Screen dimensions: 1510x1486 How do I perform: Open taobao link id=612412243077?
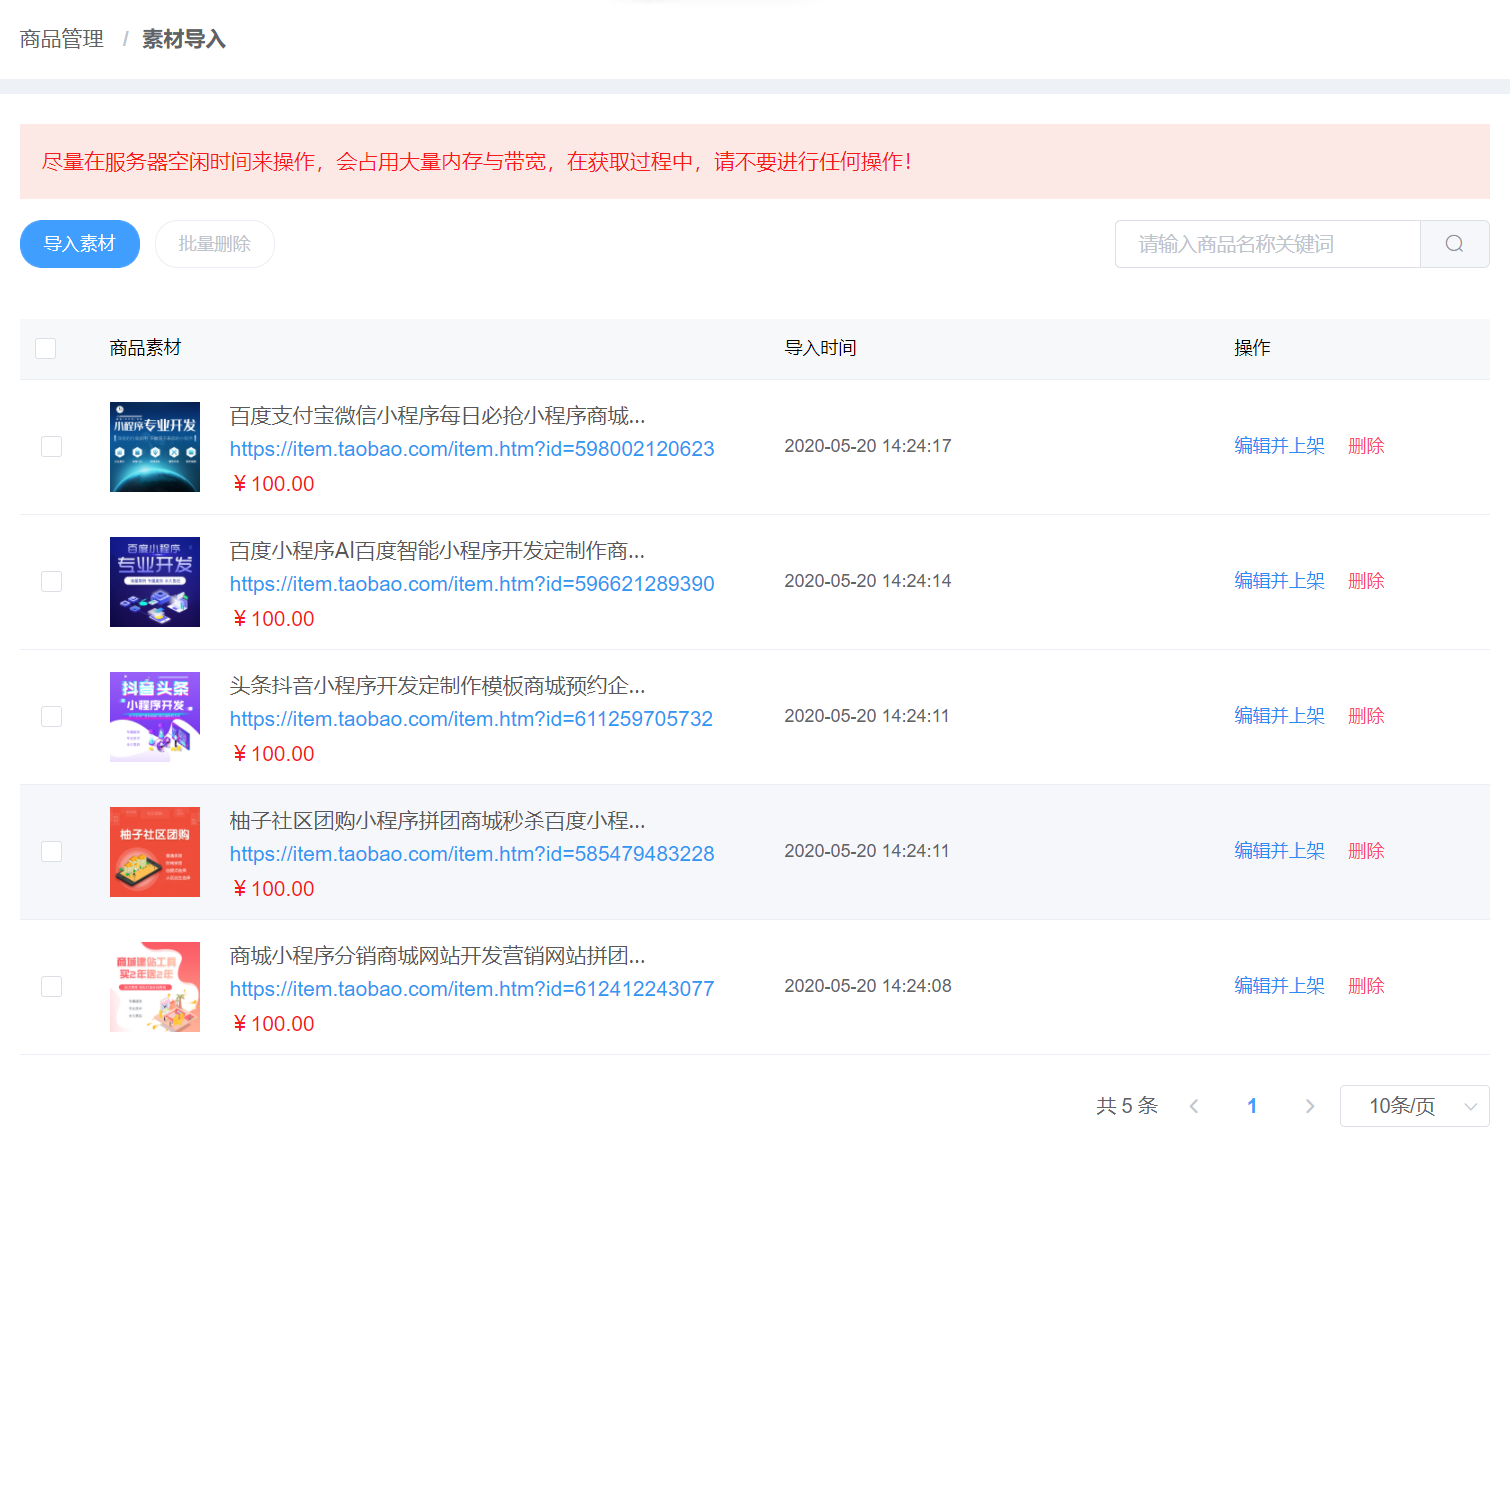tap(472, 989)
